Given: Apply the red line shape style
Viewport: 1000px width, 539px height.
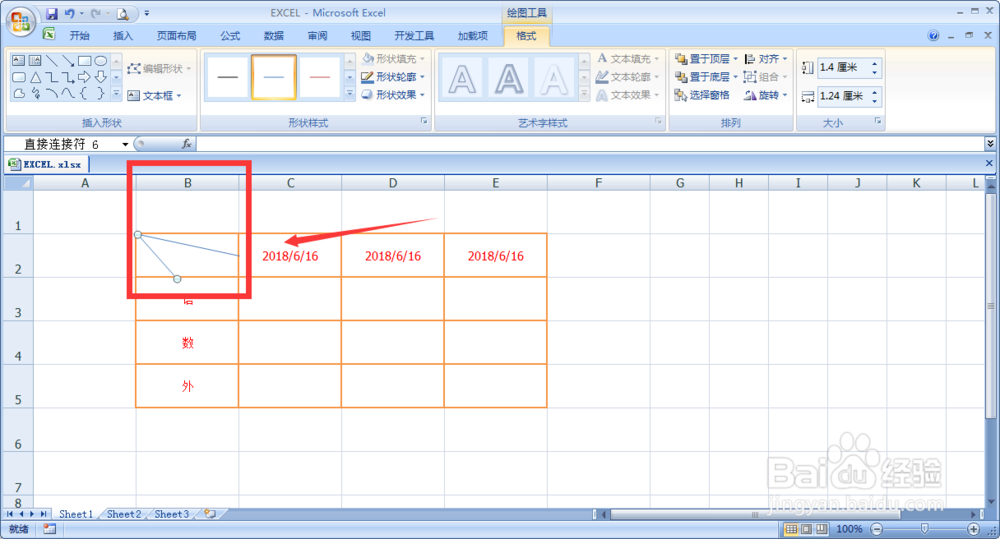Looking at the screenshot, I should [320, 77].
